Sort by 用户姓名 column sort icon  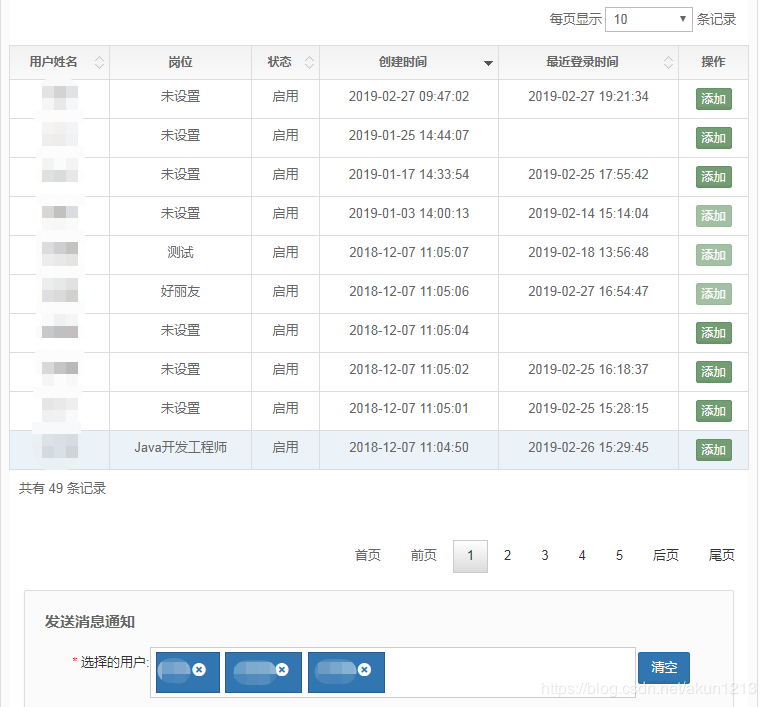click(x=98, y=63)
